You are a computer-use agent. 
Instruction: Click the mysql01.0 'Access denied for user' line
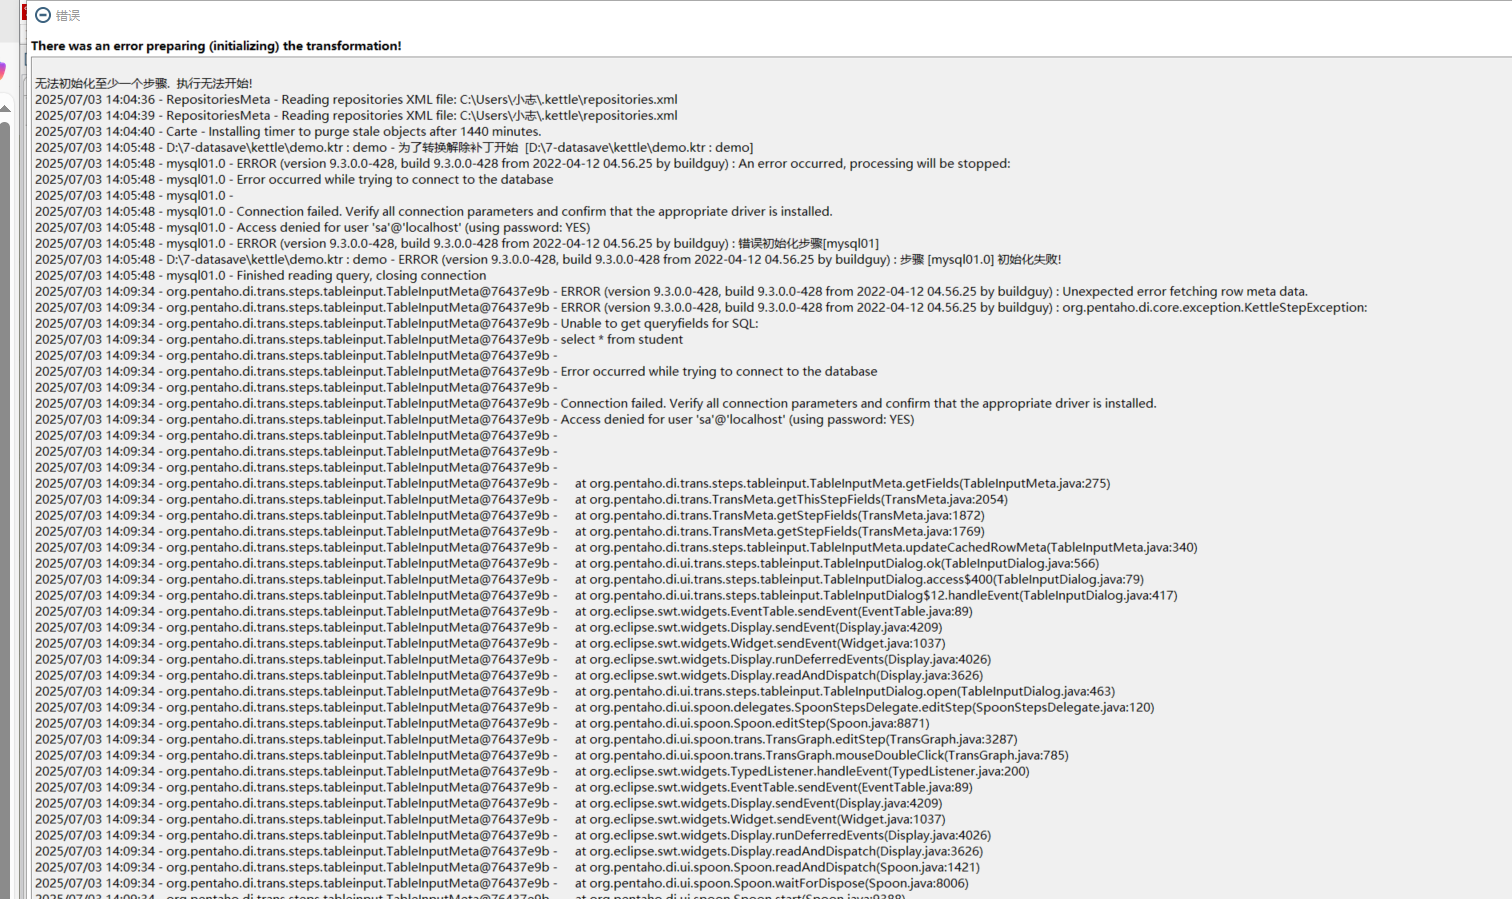tap(313, 227)
